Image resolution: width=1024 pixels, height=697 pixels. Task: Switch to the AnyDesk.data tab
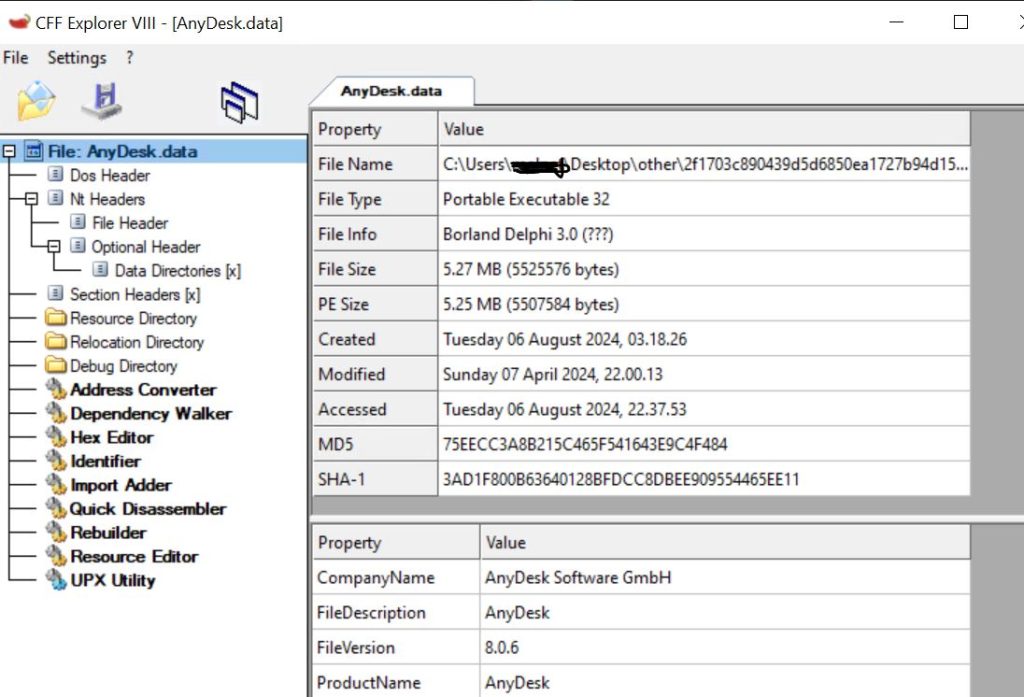click(394, 90)
